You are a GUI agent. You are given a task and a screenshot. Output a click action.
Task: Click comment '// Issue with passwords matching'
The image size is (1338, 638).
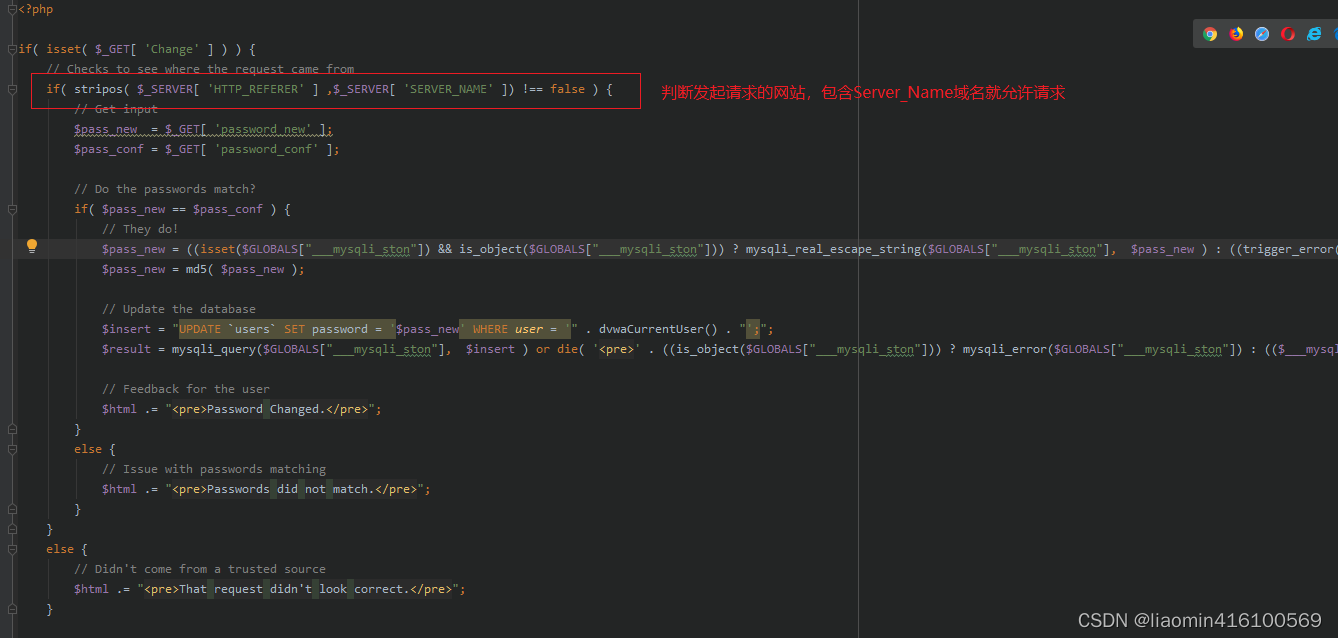point(214,469)
